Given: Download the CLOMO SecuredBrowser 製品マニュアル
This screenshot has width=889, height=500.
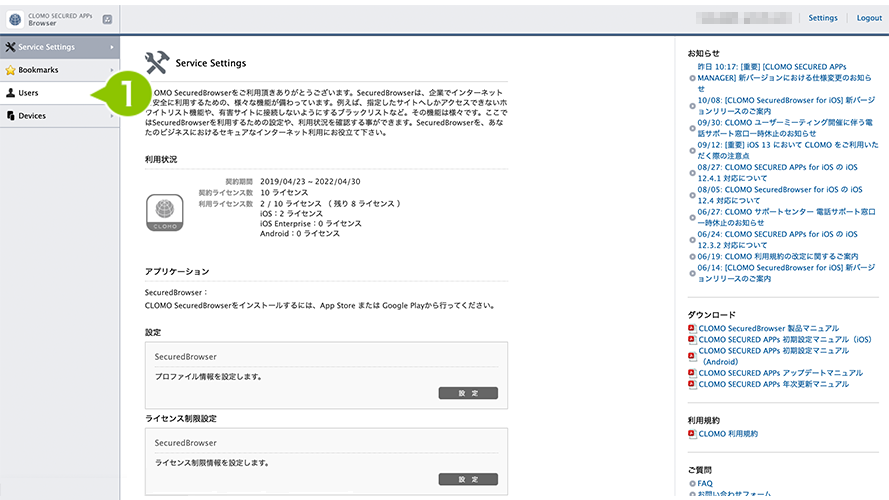Looking at the screenshot, I should [x=768, y=328].
